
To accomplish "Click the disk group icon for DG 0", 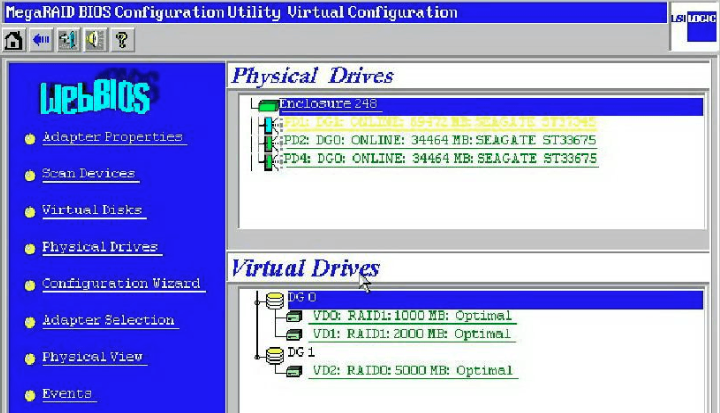I will click(x=275, y=300).
